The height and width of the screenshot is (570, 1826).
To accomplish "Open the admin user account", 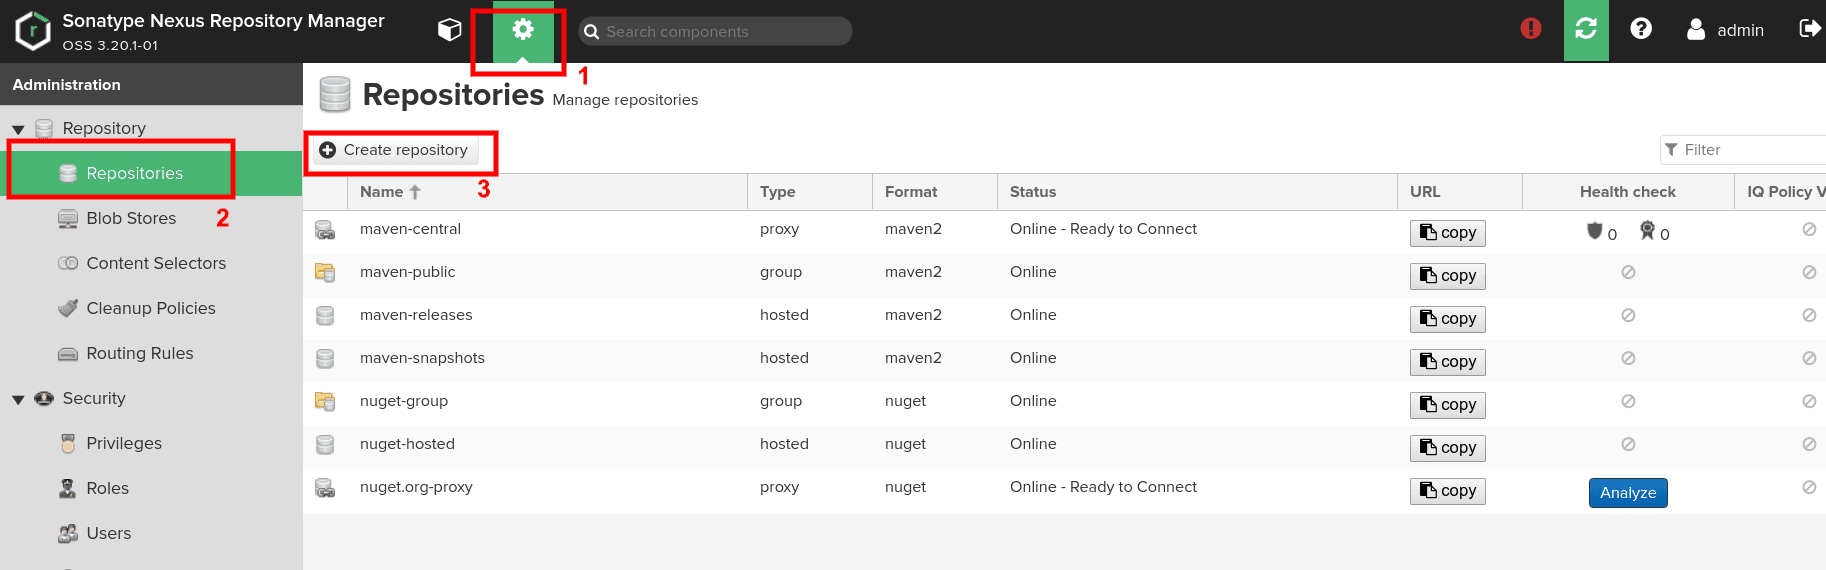I will (x=1725, y=30).
